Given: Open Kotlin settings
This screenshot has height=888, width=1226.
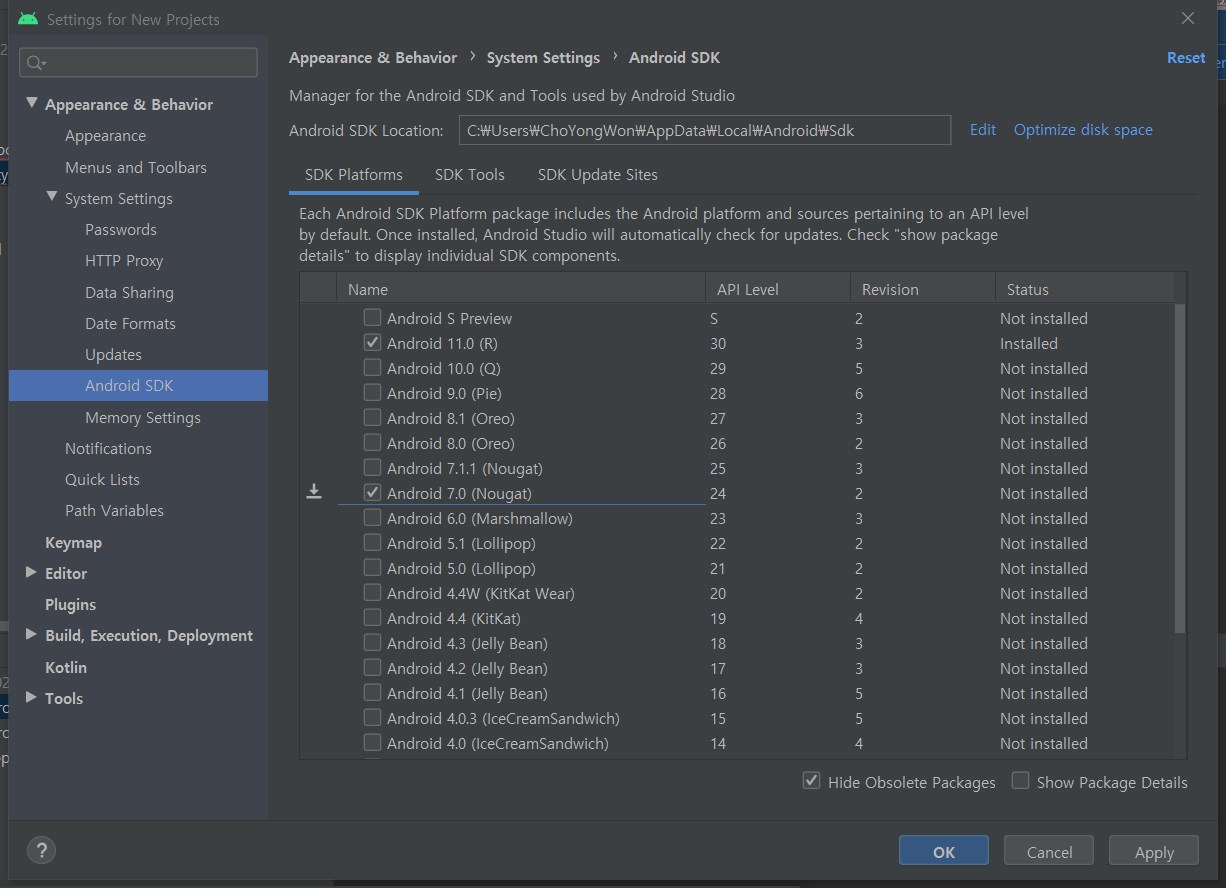Looking at the screenshot, I should (66, 667).
